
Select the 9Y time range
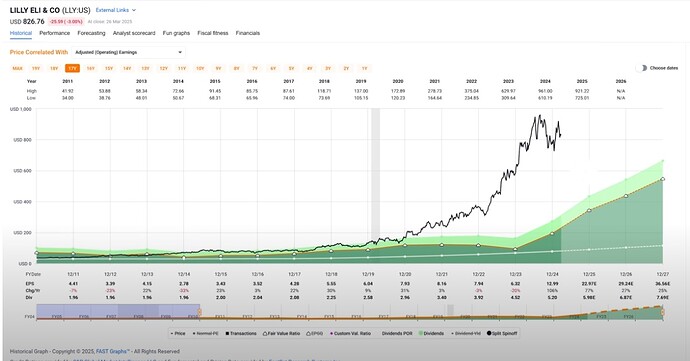[x=218, y=68]
